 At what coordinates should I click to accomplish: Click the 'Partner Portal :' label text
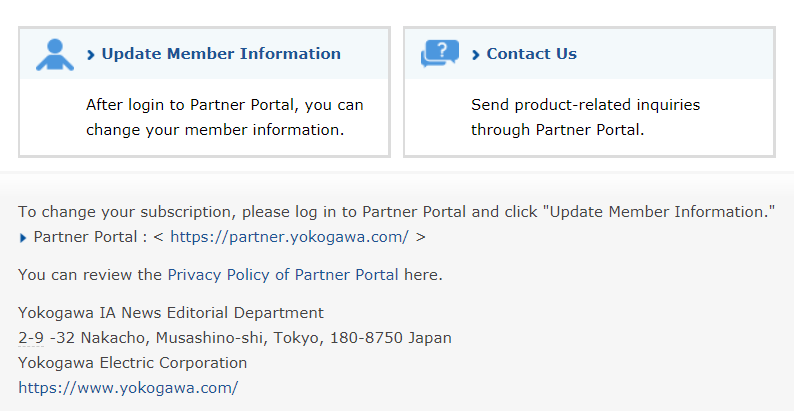tap(91, 237)
